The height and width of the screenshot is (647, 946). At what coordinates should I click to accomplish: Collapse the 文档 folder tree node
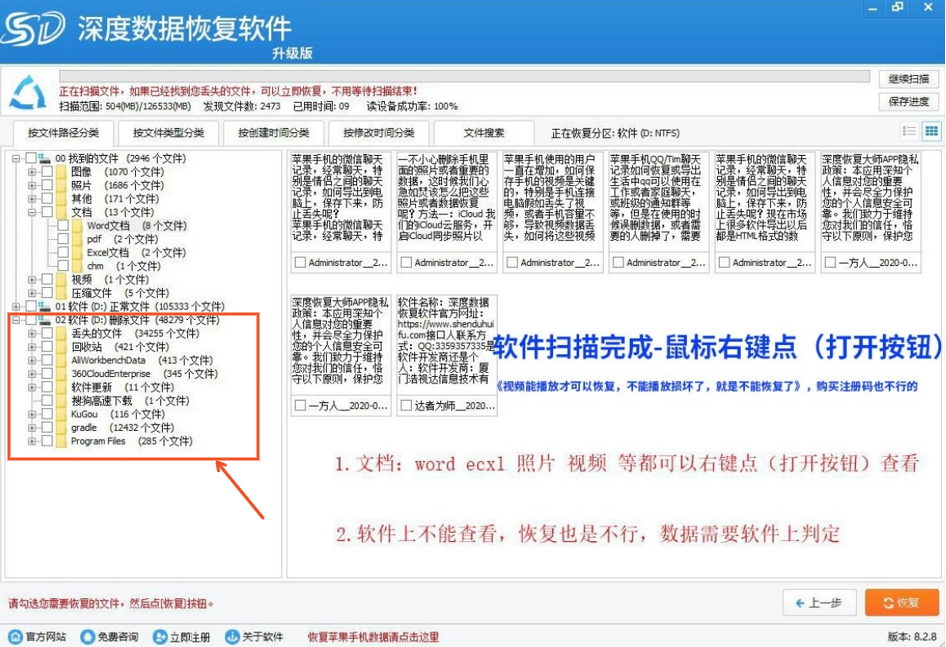(x=32, y=212)
